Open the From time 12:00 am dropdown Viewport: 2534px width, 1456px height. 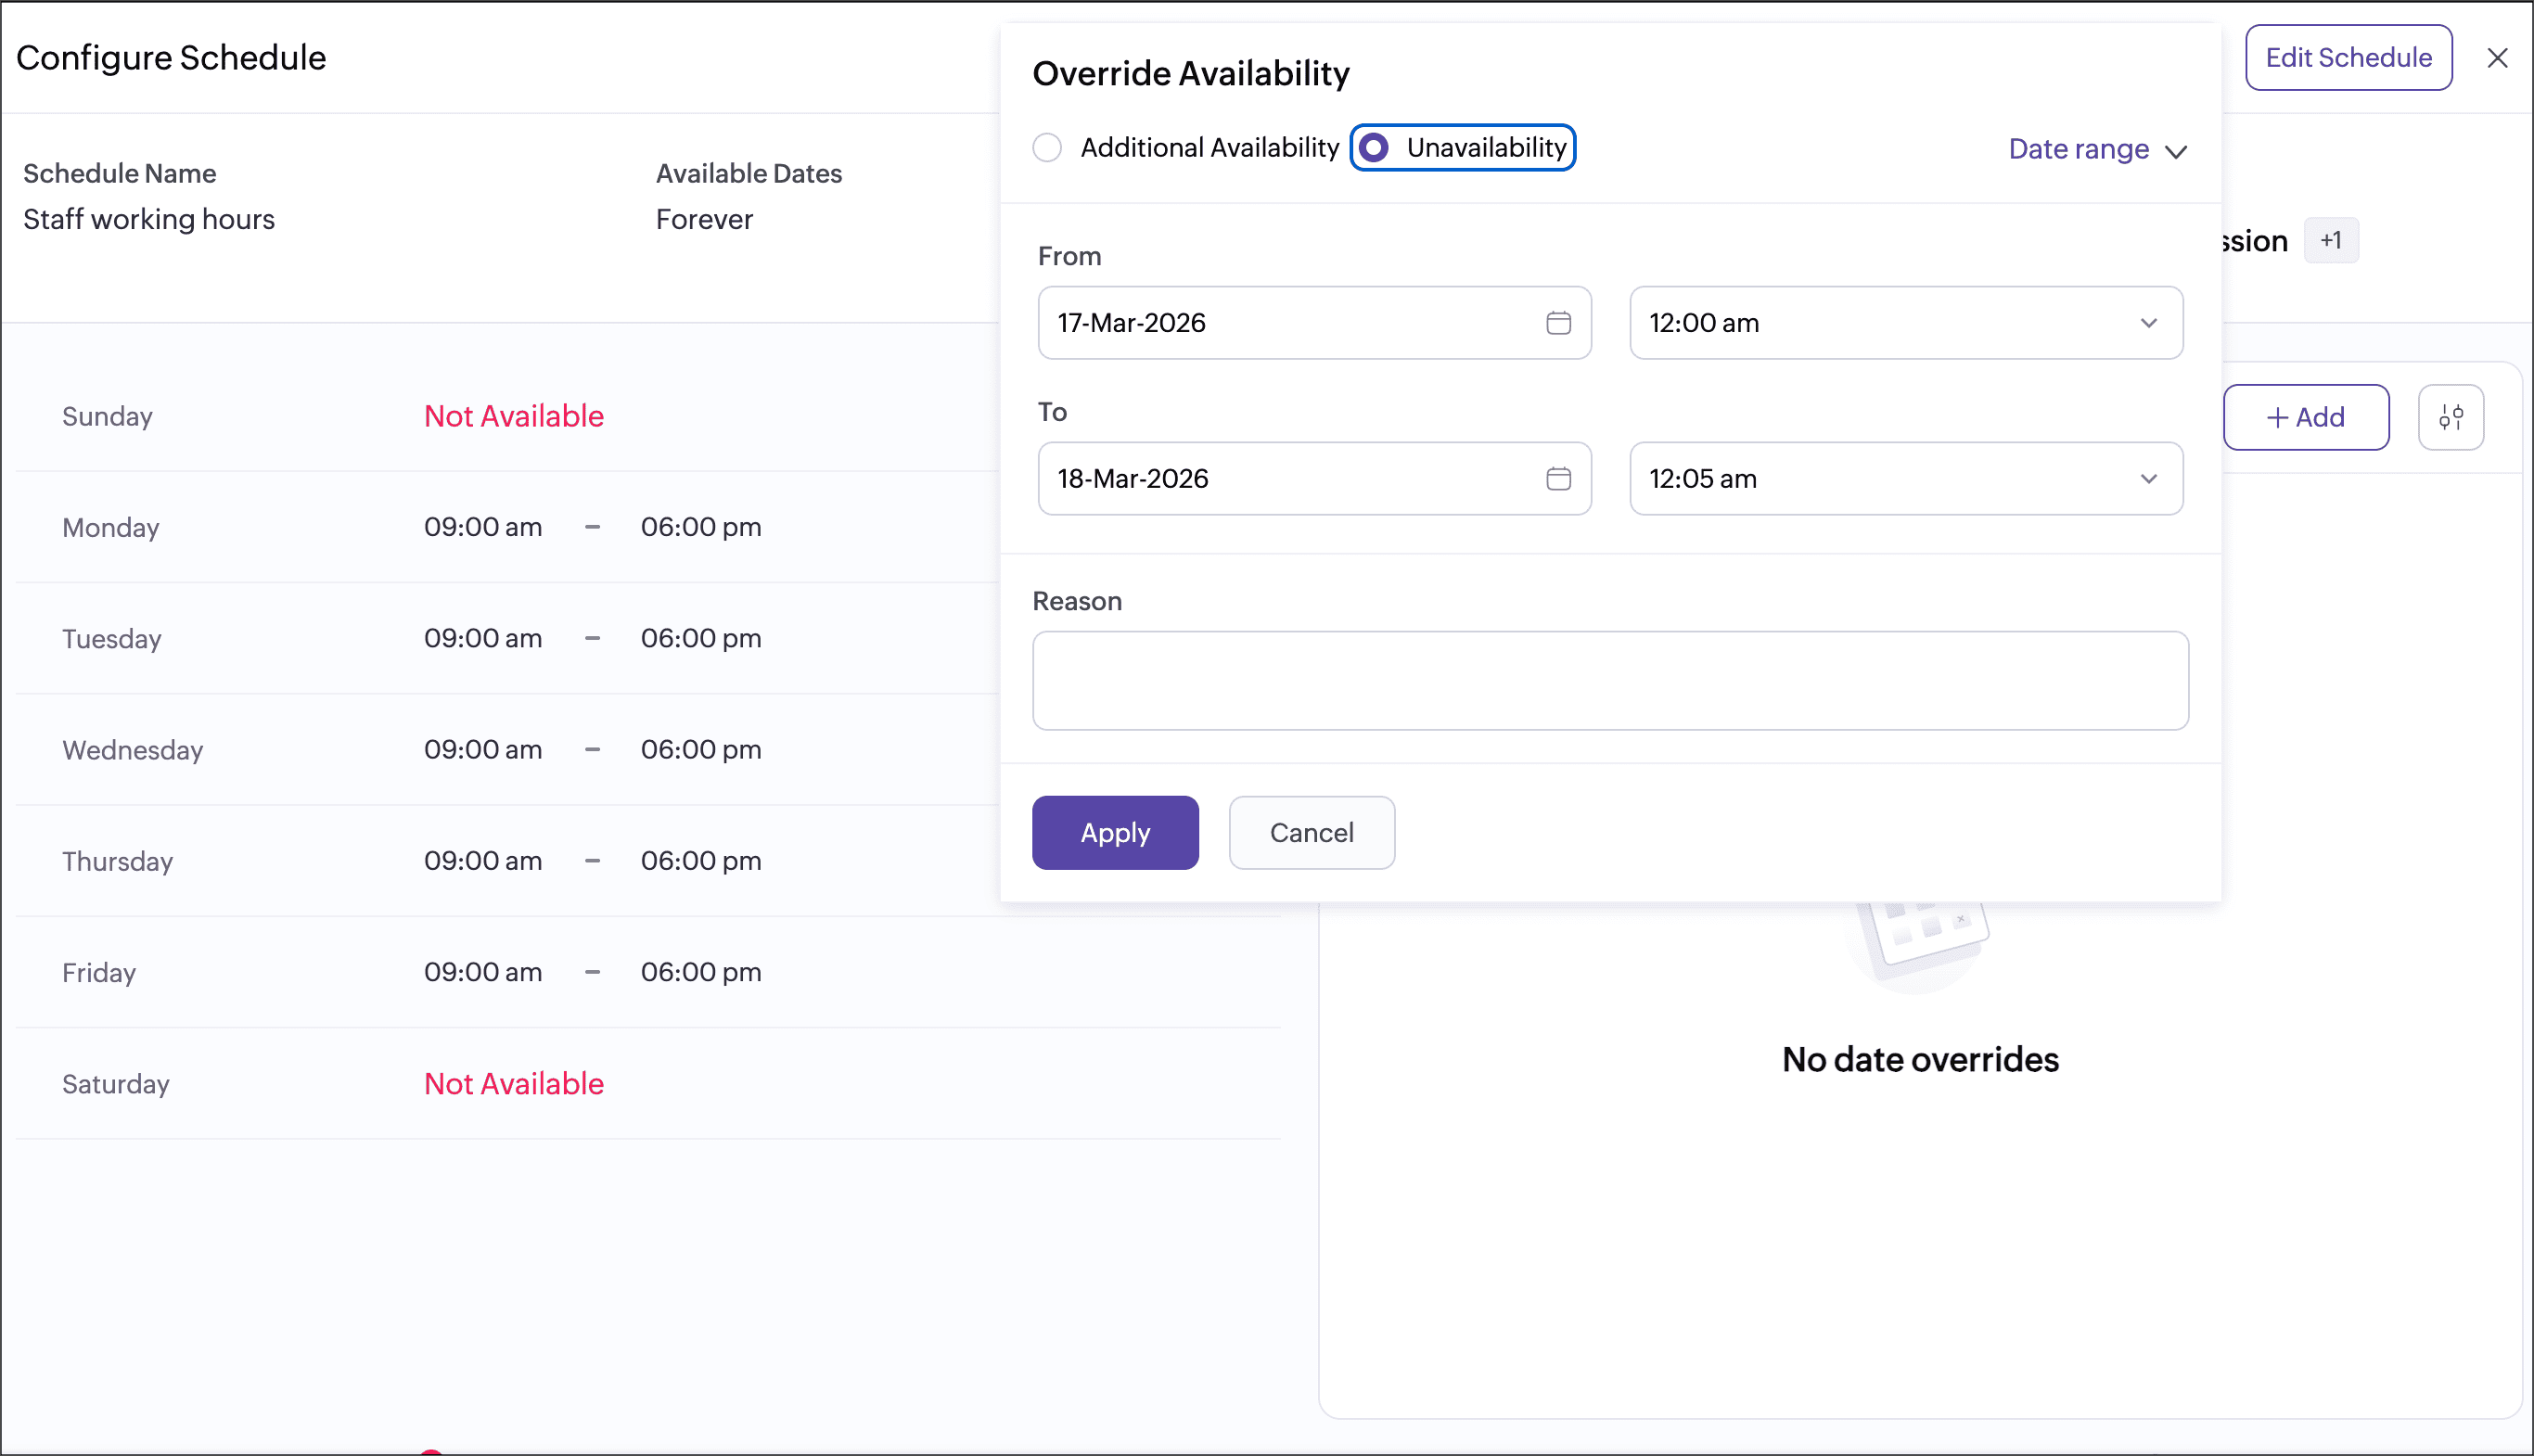(x=1905, y=323)
